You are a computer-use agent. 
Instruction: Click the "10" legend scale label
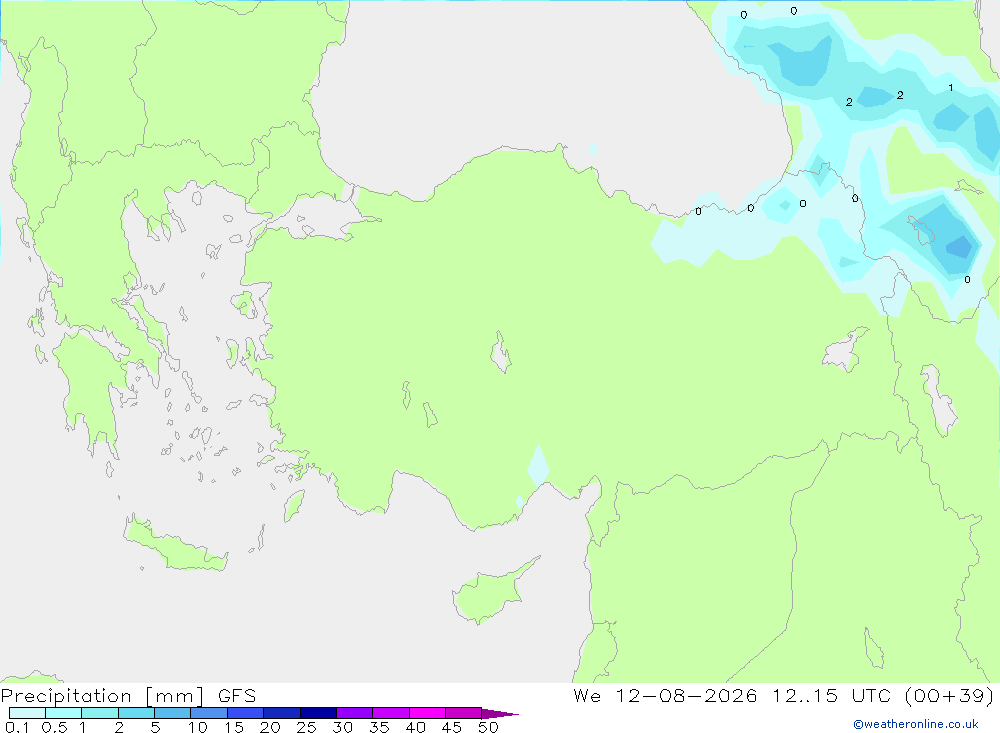(198, 727)
